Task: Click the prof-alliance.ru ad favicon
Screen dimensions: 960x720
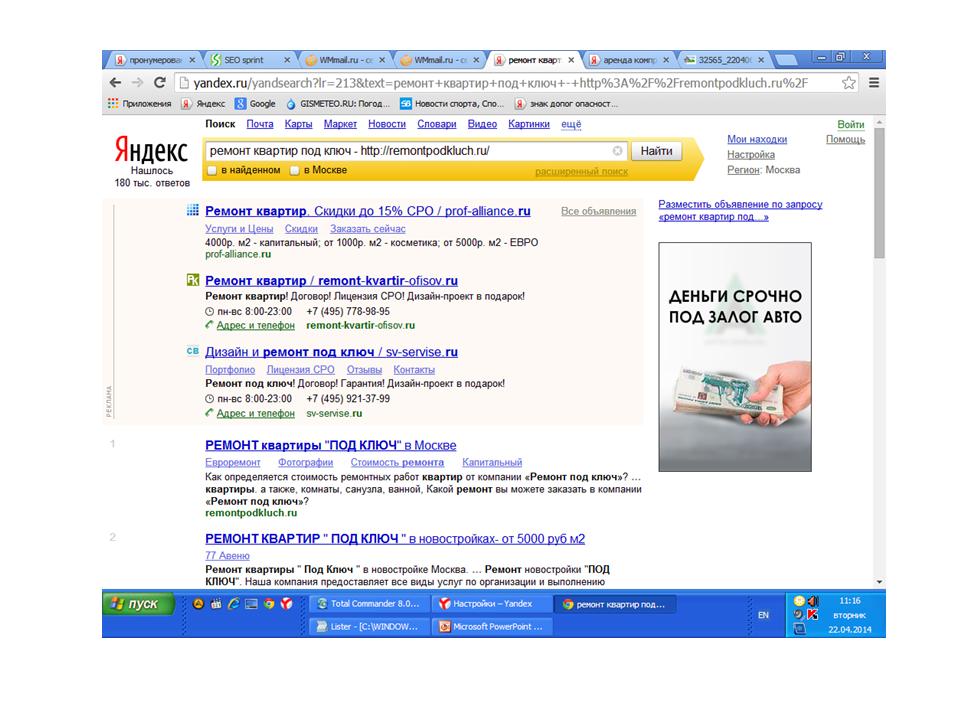Action: coord(192,211)
